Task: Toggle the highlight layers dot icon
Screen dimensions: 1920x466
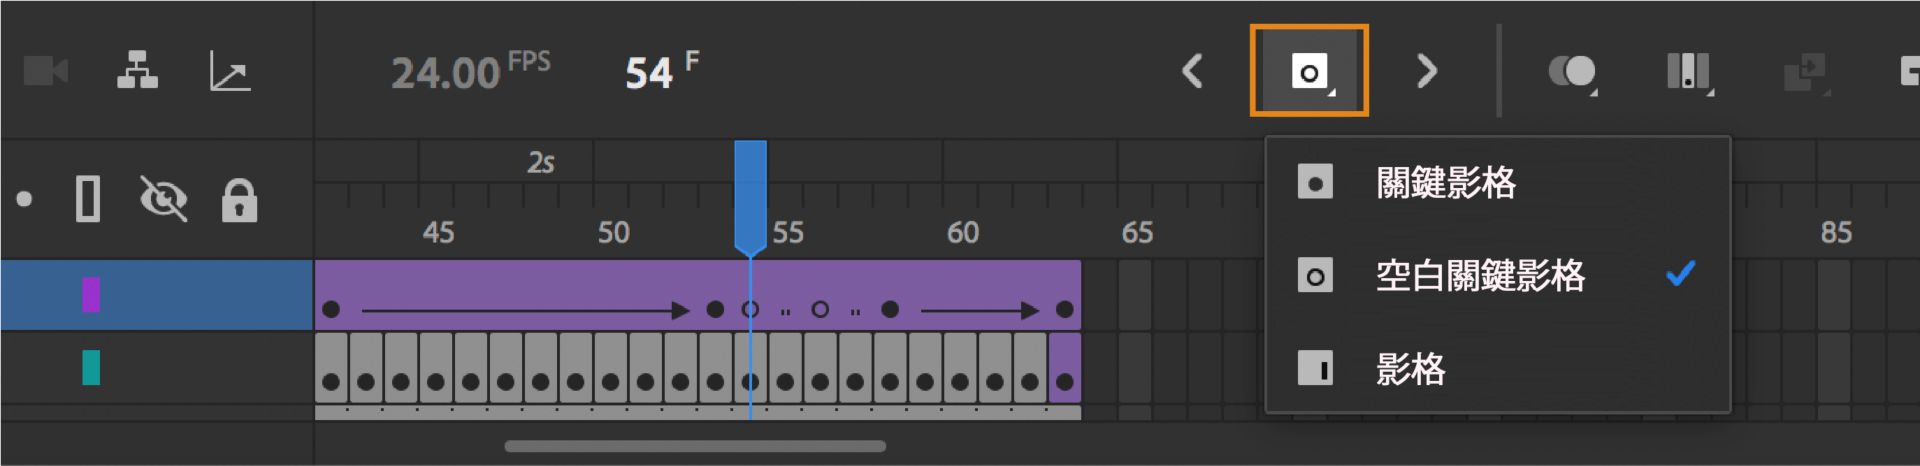Action: [24, 199]
